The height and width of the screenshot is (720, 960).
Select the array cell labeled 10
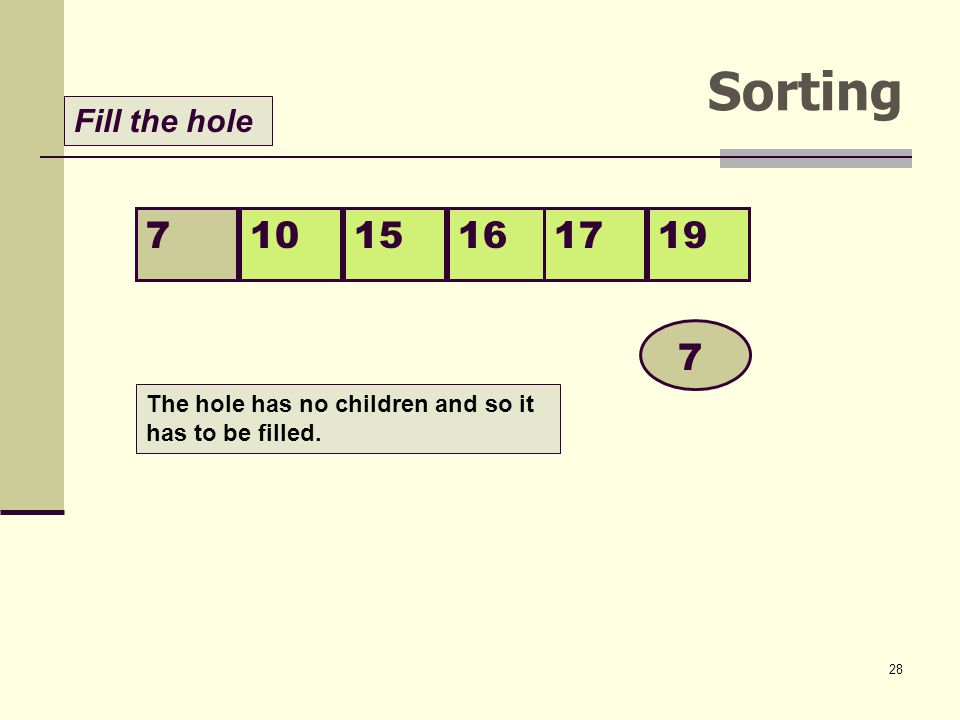pos(291,244)
